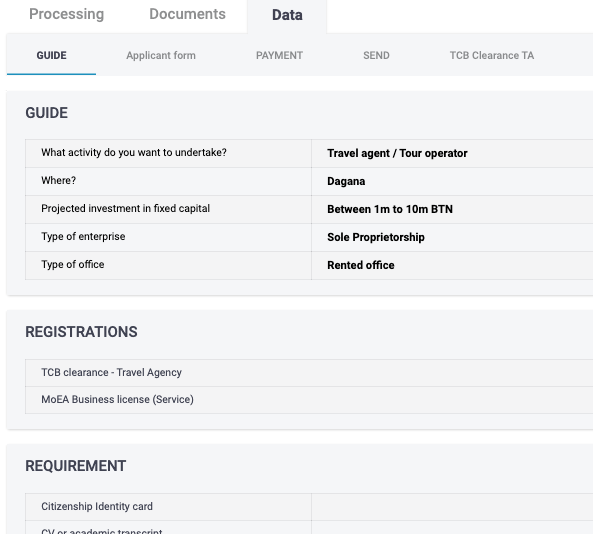Click the 'Type of enterprise' label

(x=83, y=236)
